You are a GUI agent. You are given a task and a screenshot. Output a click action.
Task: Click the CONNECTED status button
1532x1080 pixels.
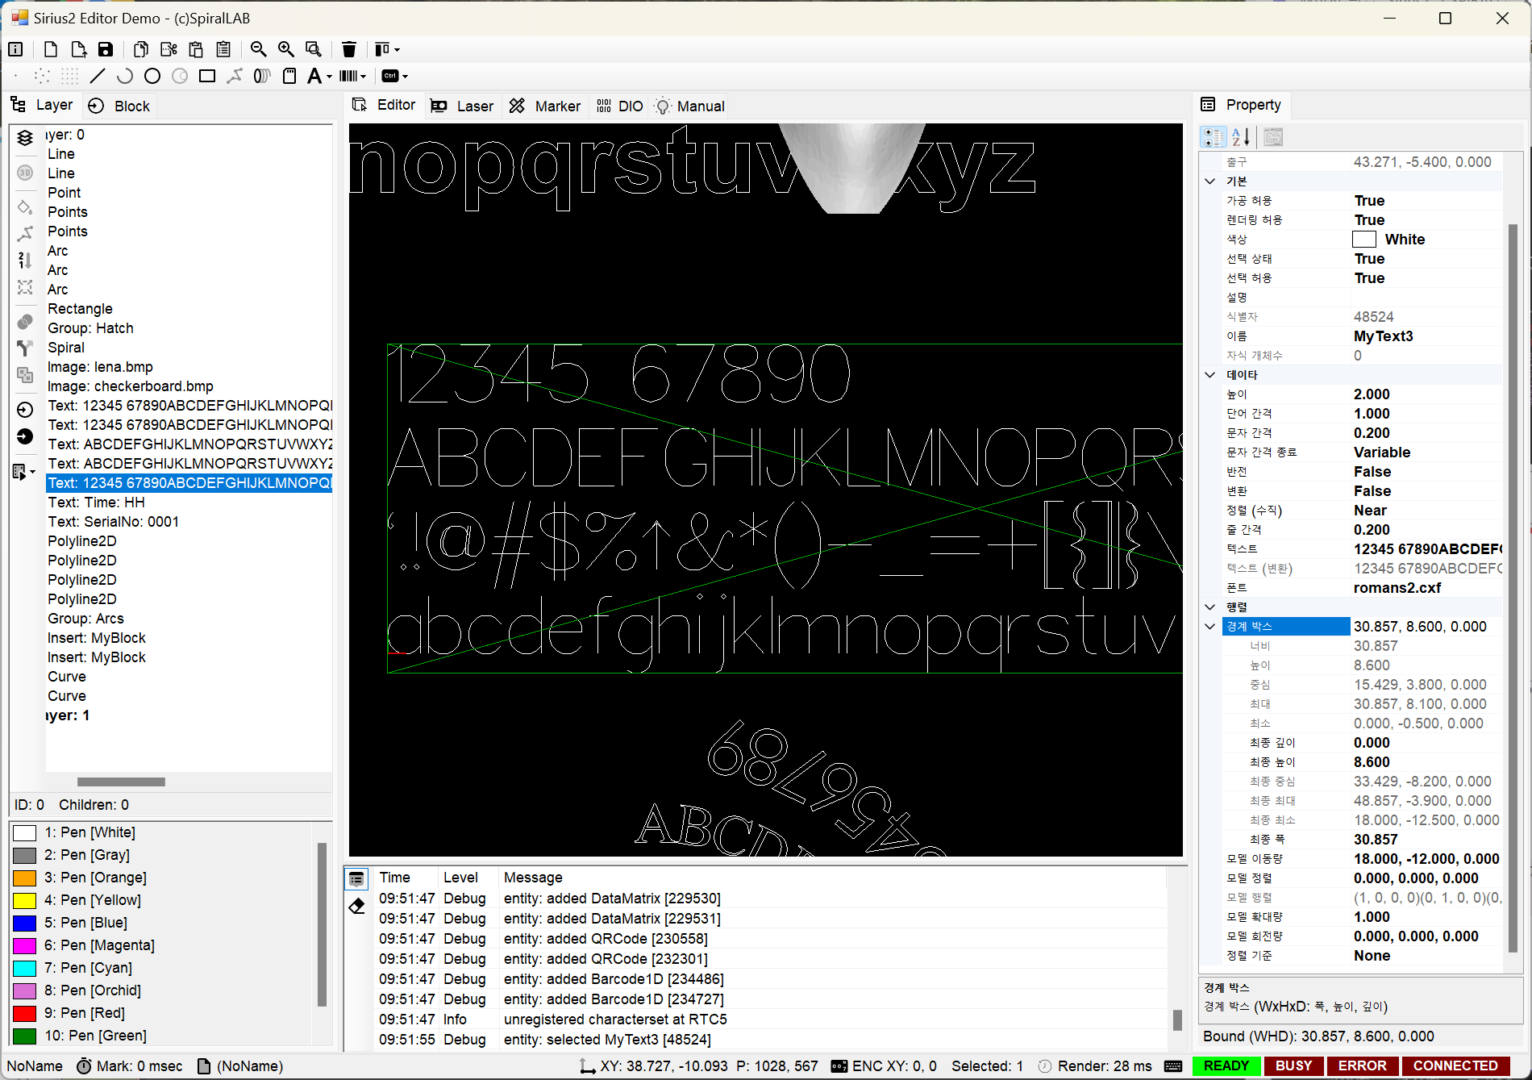point(1455,1066)
